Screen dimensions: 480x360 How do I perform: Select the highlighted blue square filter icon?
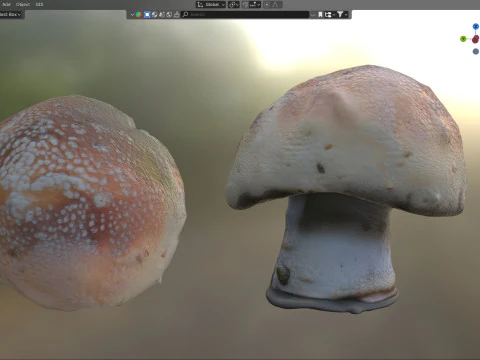click(147, 14)
